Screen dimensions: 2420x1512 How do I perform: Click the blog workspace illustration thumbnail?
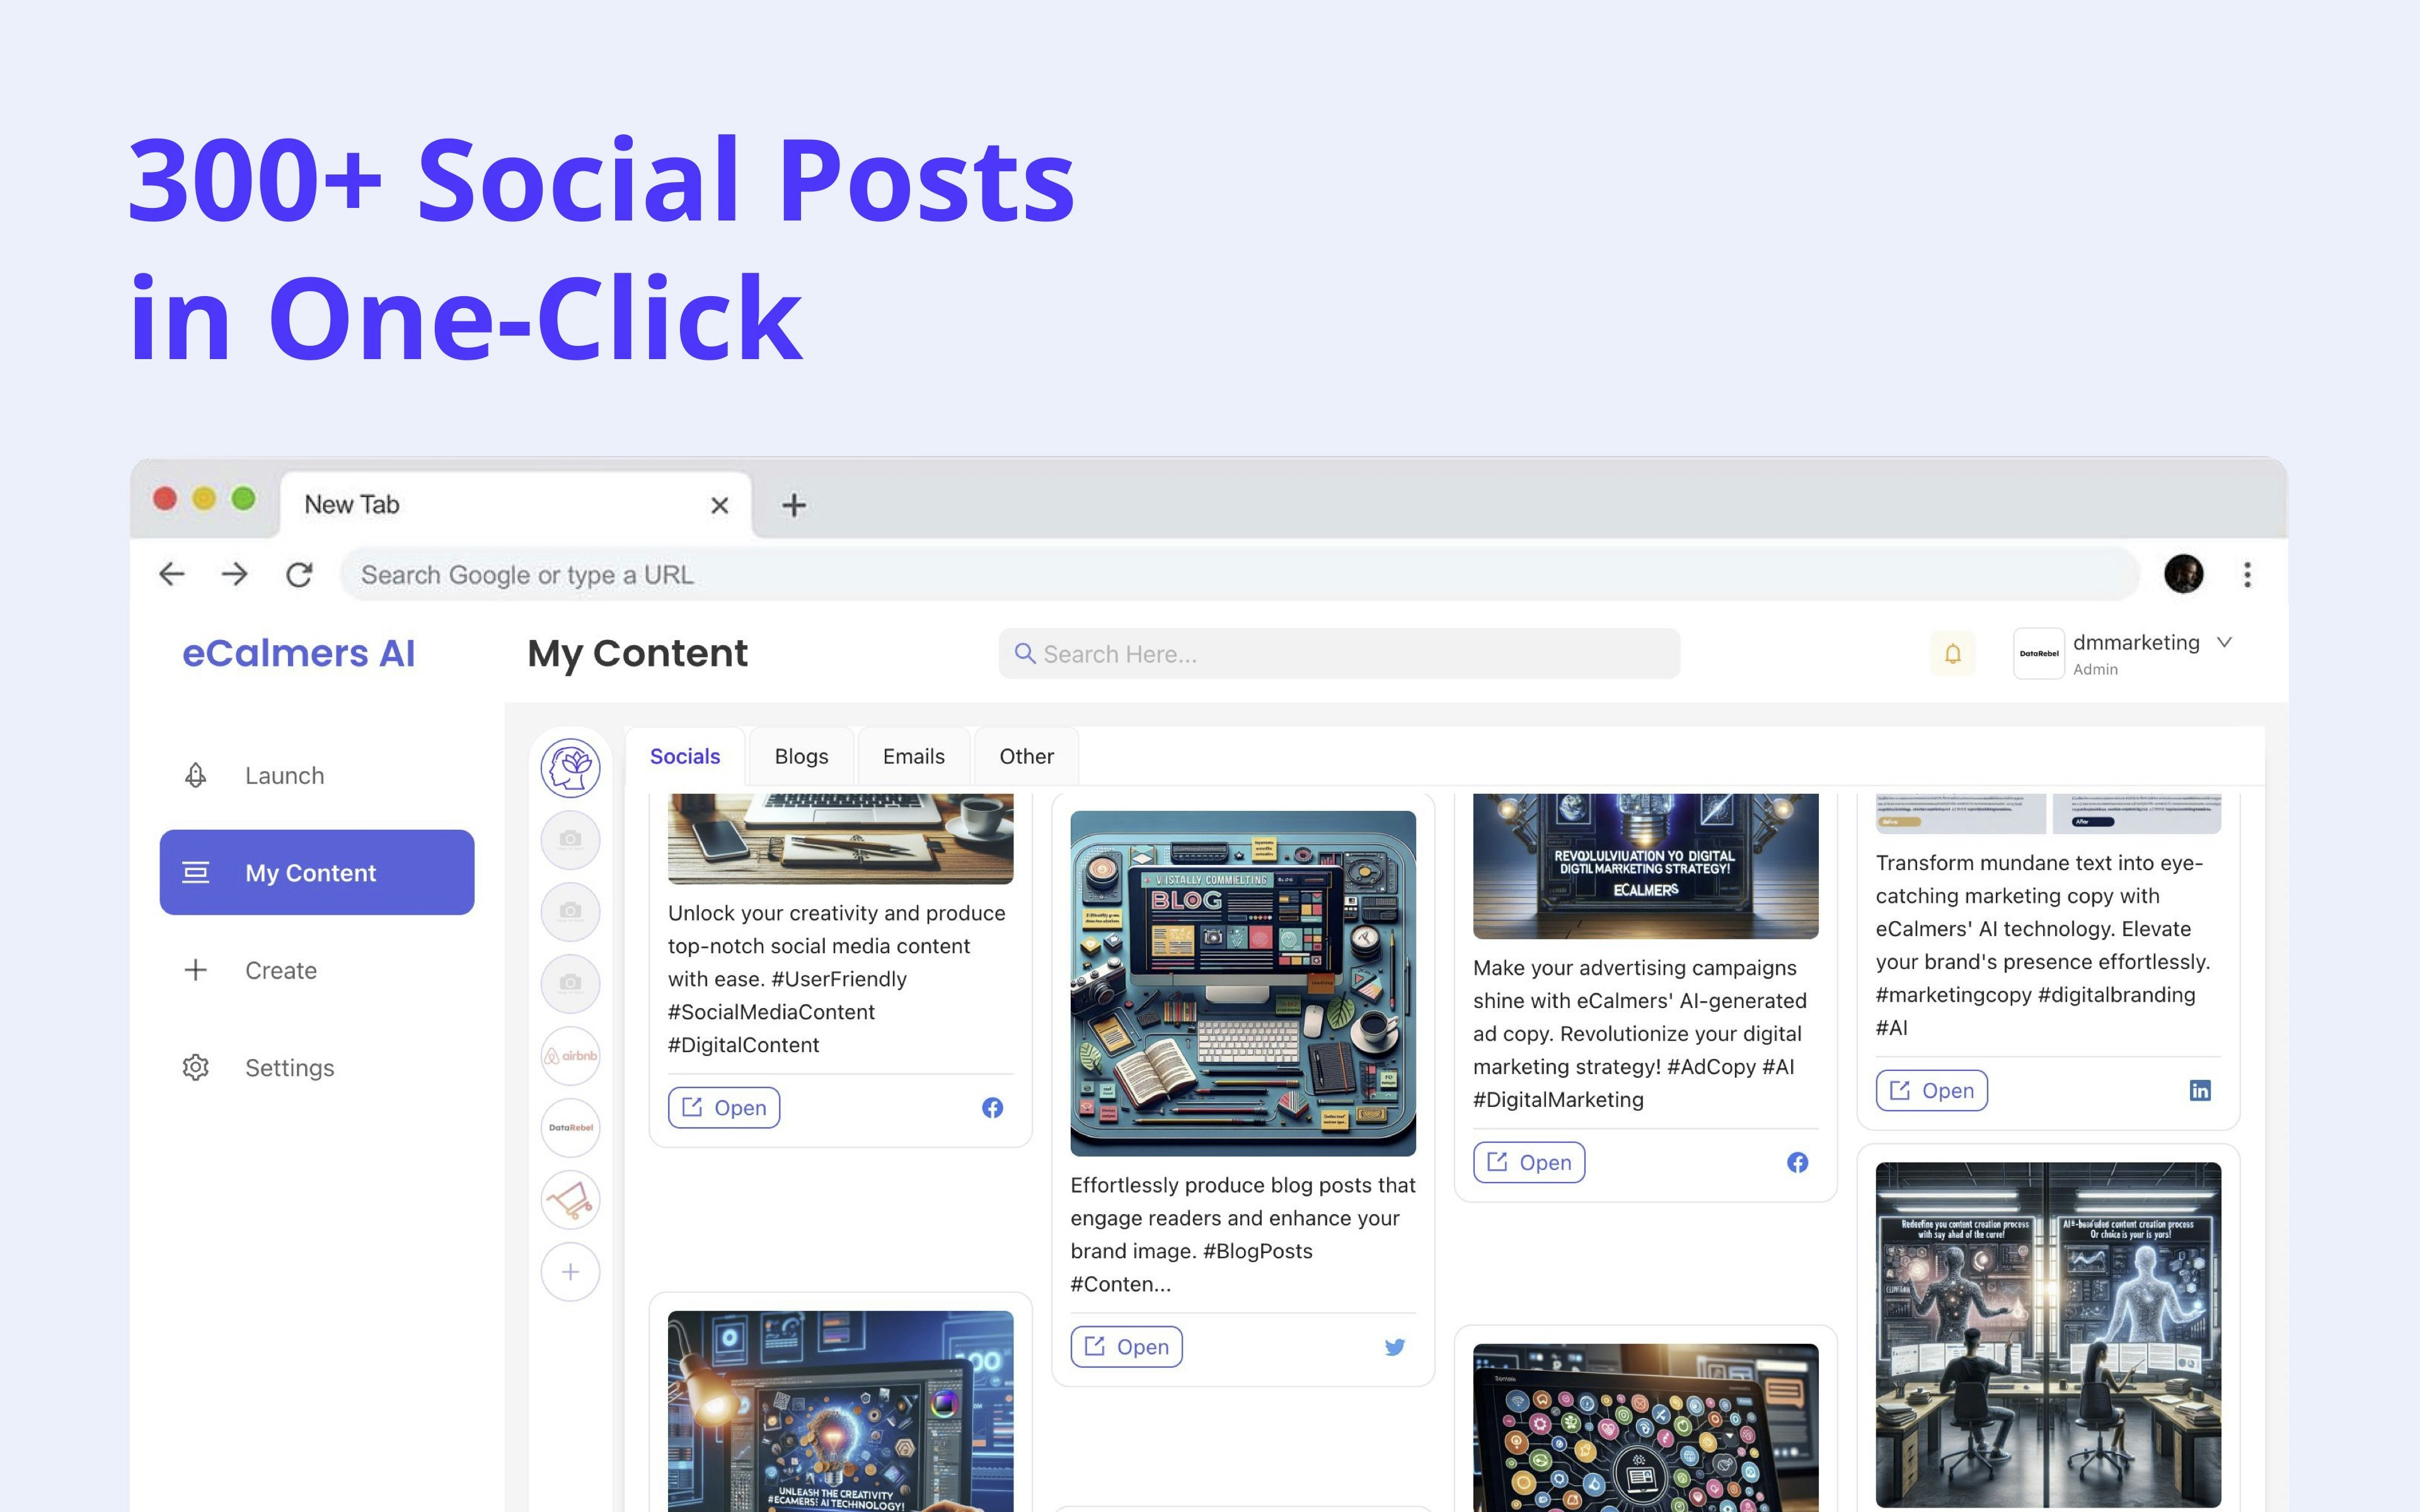pyautogui.click(x=1243, y=984)
